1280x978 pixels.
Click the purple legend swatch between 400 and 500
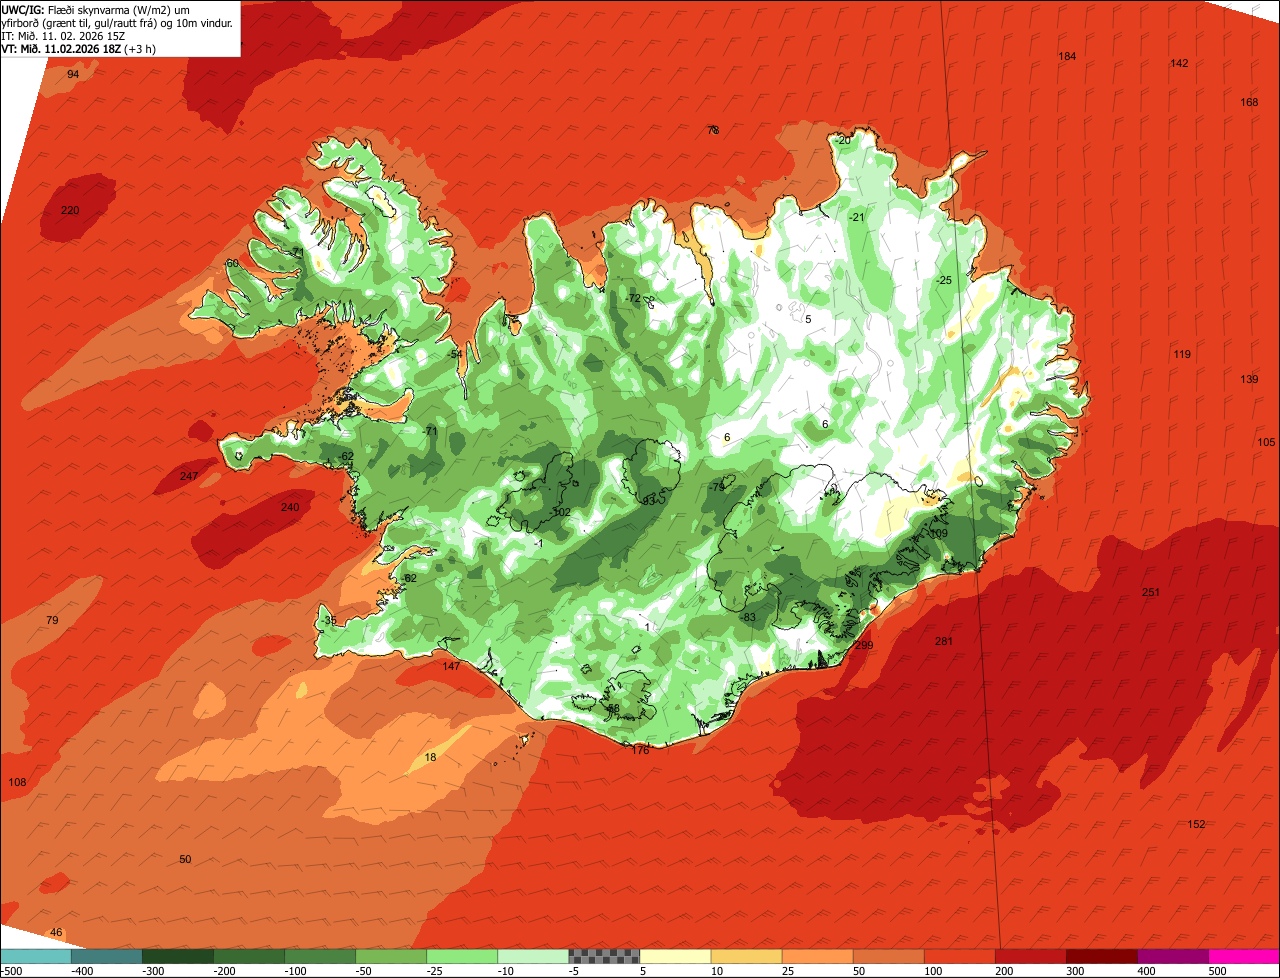coord(1173,956)
